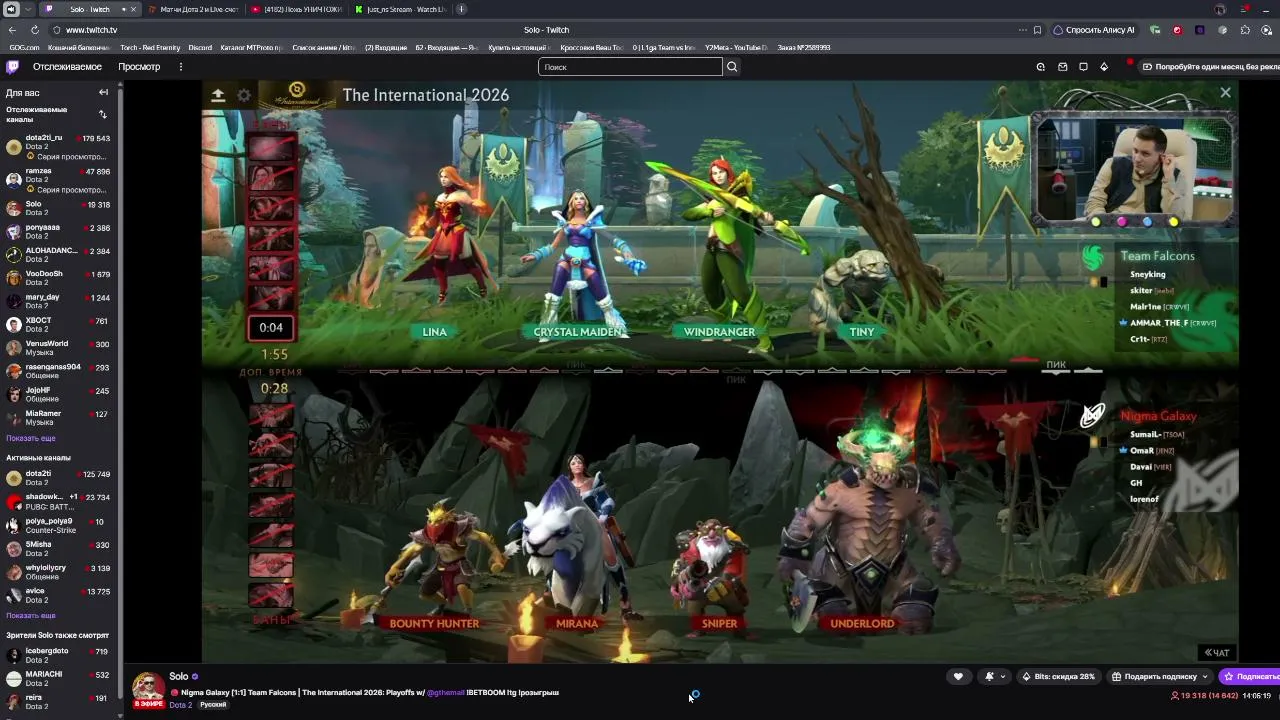Switch to the YouTube (4182) browser tab
1280x720 pixels.
[296, 9]
